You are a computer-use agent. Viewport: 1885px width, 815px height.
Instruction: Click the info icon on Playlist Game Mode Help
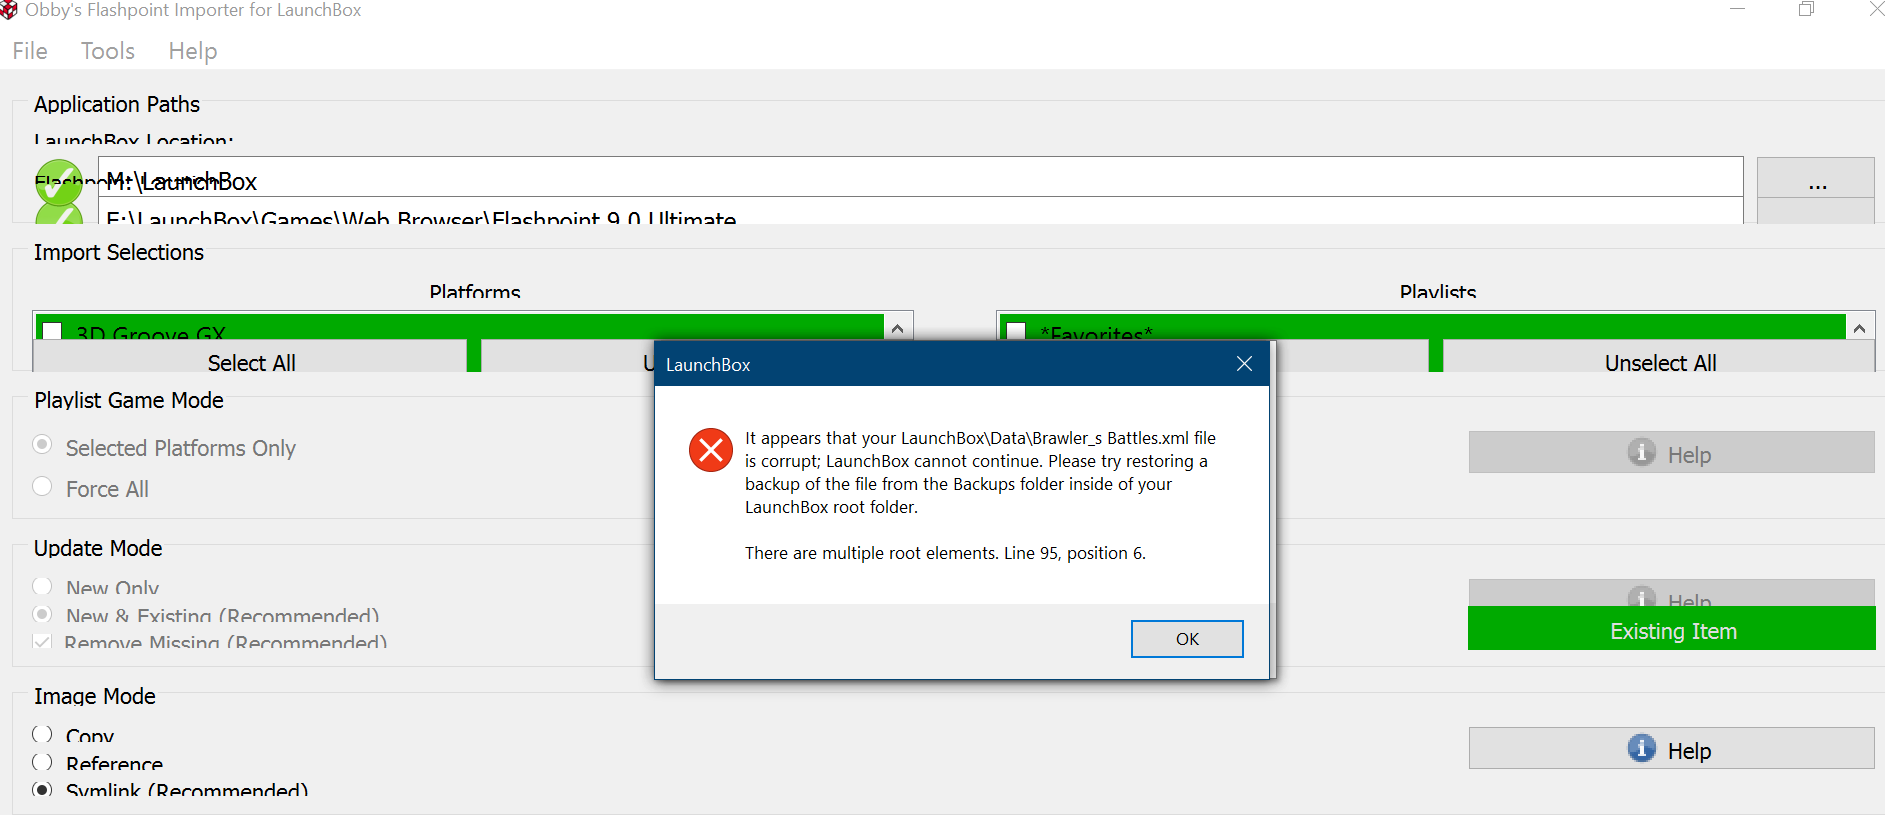coord(1642,452)
